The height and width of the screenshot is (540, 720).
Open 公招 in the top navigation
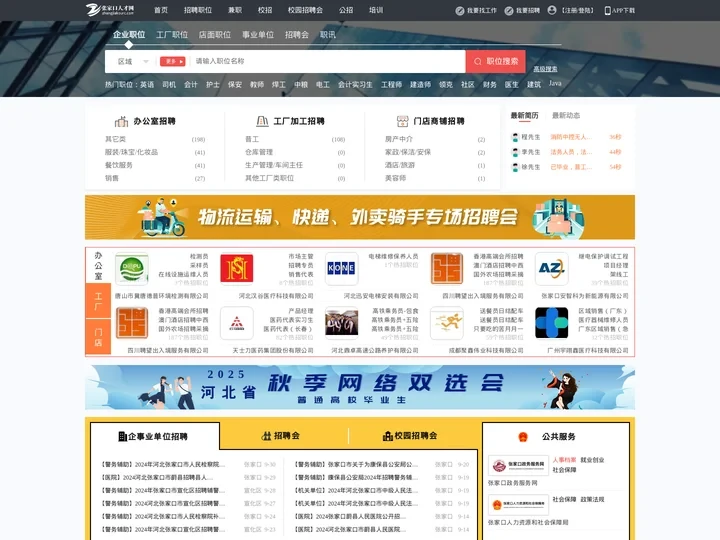[346, 10]
